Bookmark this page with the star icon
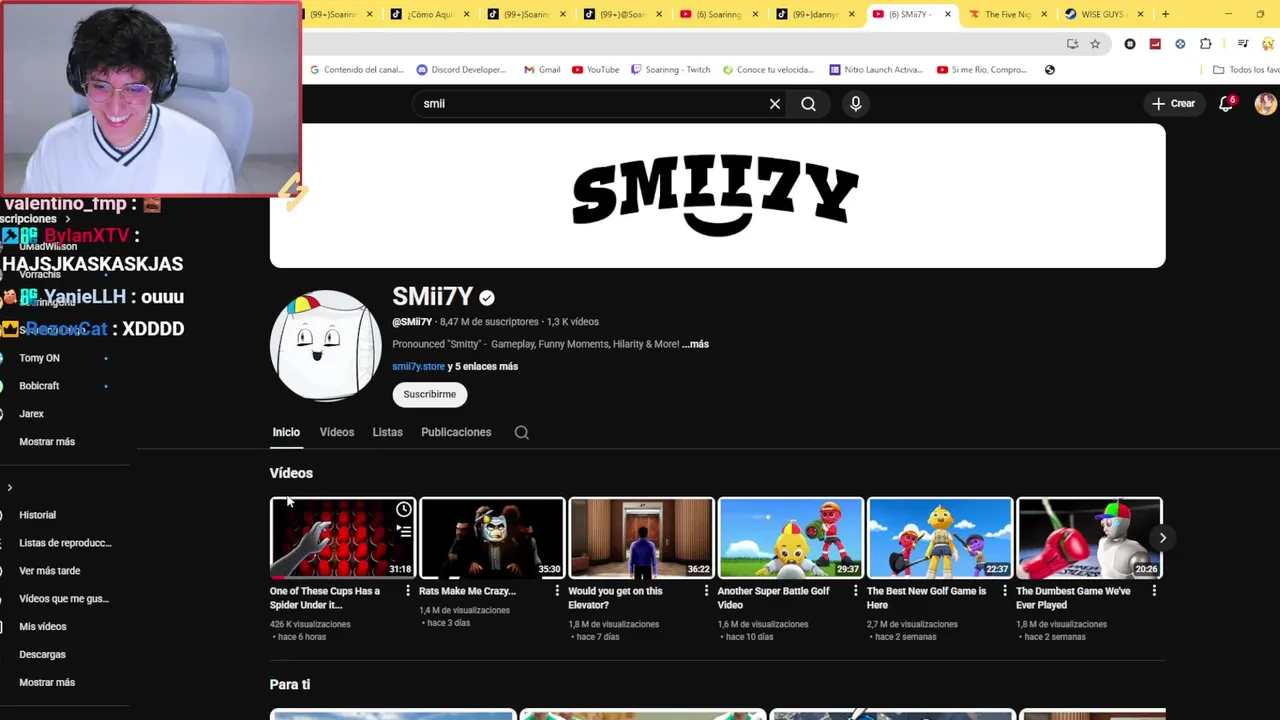Image resolution: width=1280 pixels, height=720 pixels. tap(1095, 44)
